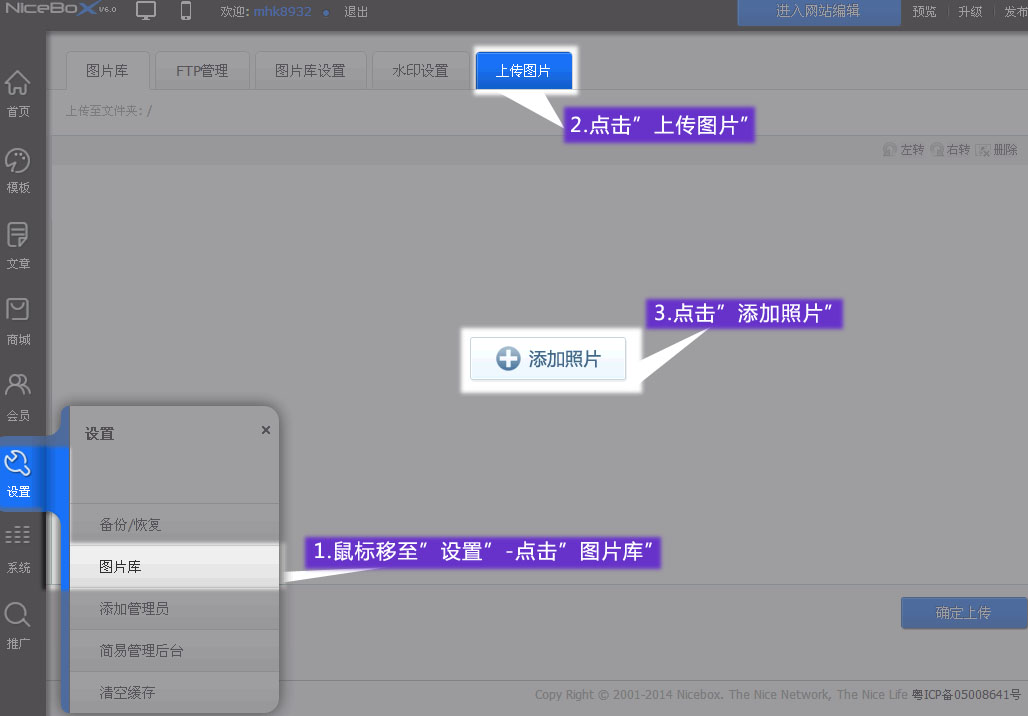Close the 设置 popup menu
Screen dimensions: 1028x716
tap(265, 430)
